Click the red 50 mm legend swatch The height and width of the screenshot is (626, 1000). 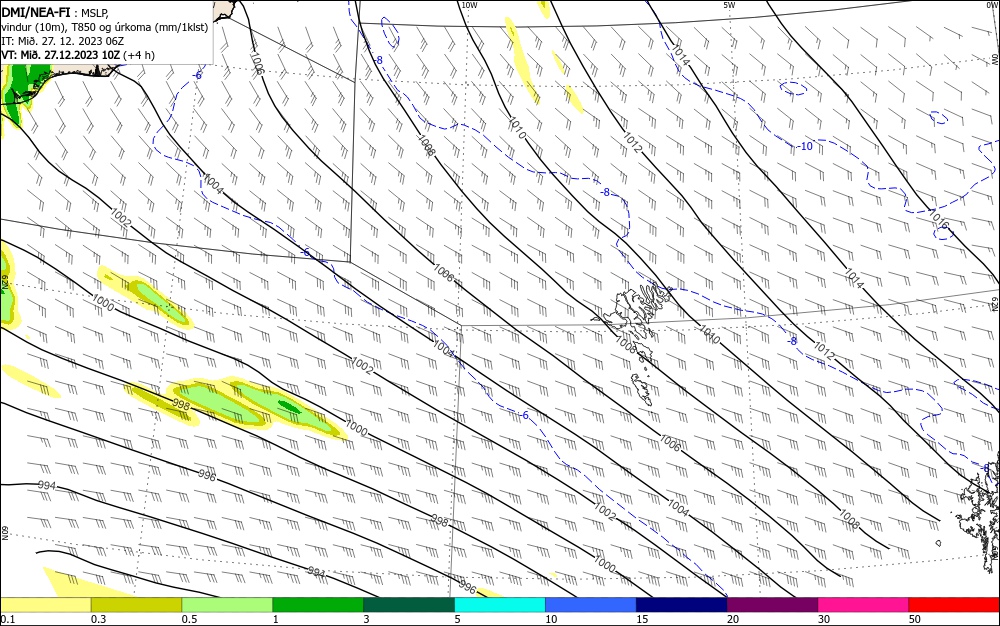[954, 605]
